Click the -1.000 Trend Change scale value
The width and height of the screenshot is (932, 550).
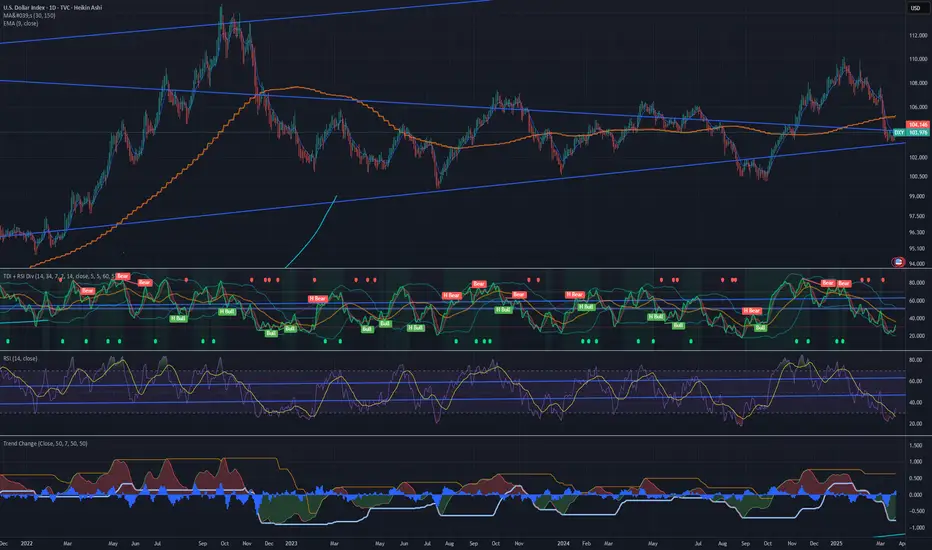point(915,528)
